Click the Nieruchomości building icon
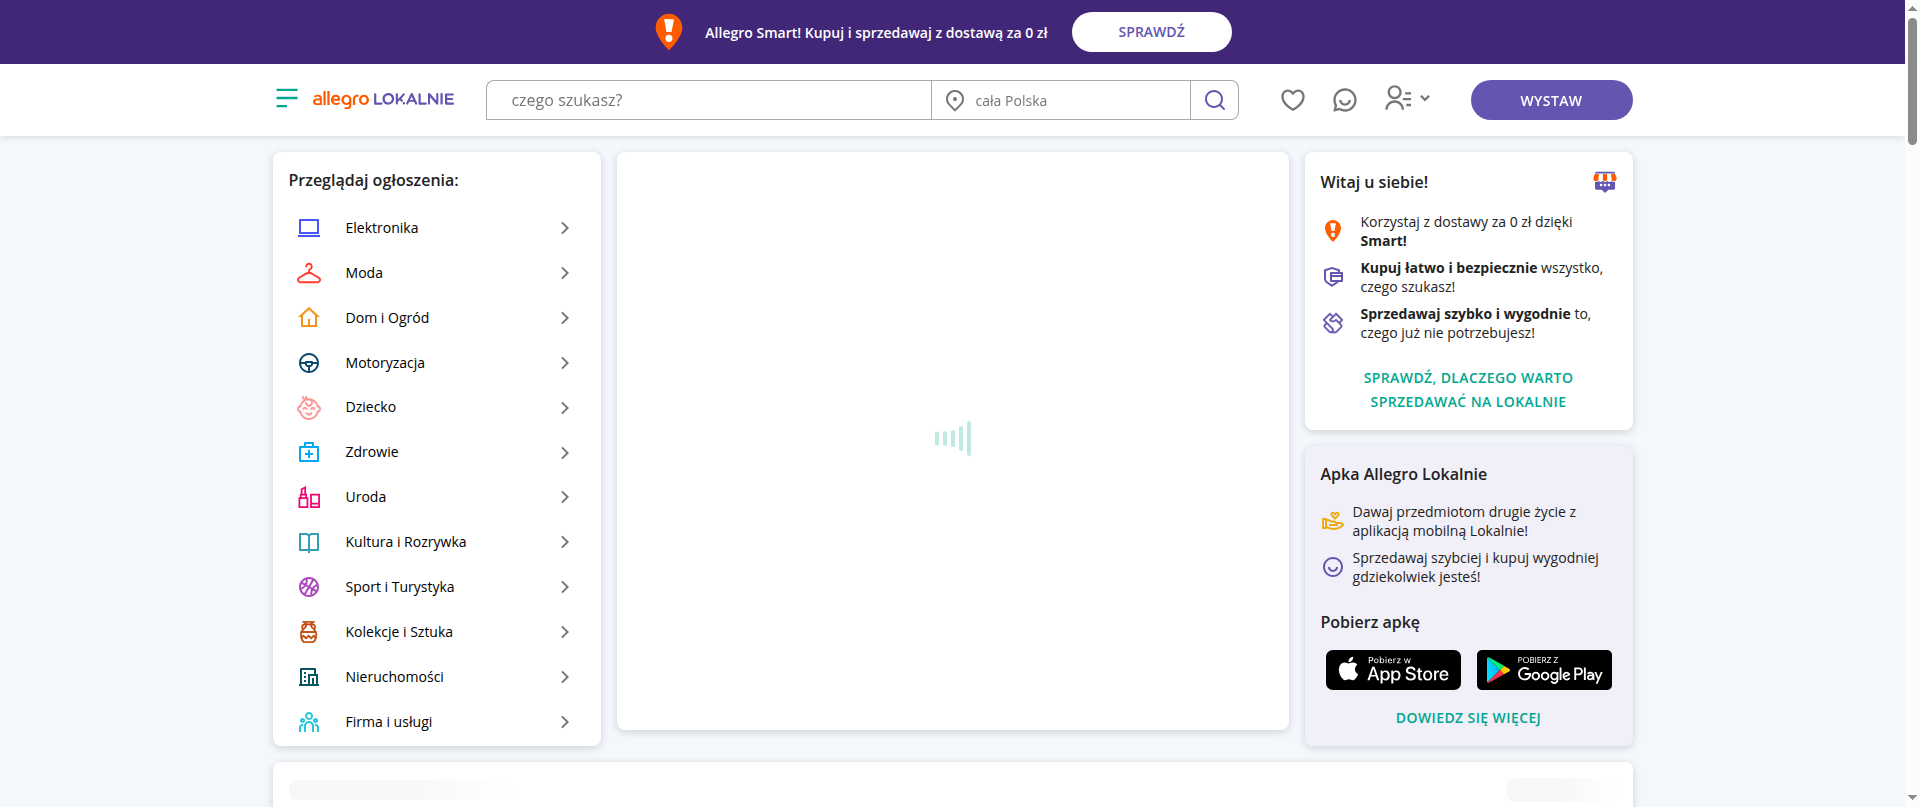Viewport: 1920px width, 807px height. [x=309, y=677]
